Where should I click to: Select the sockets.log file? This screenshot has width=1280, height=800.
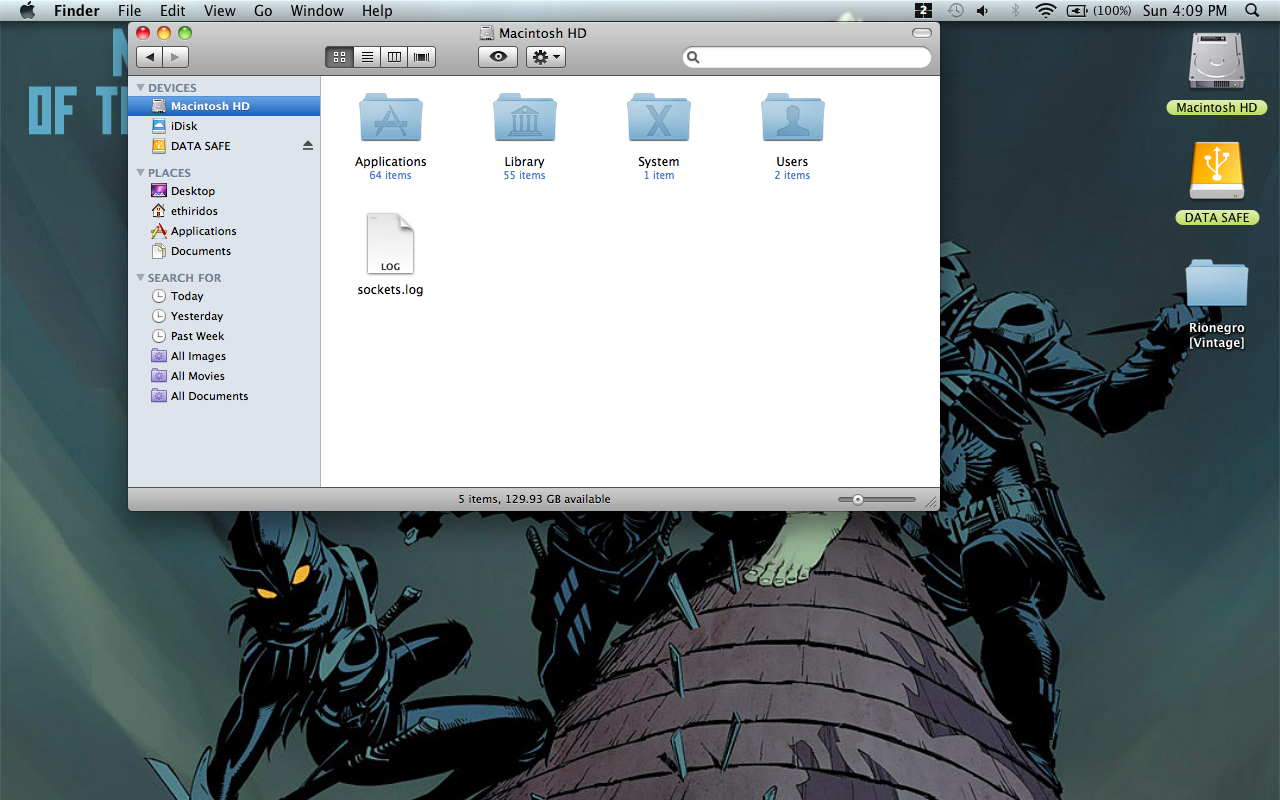[391, 244]
